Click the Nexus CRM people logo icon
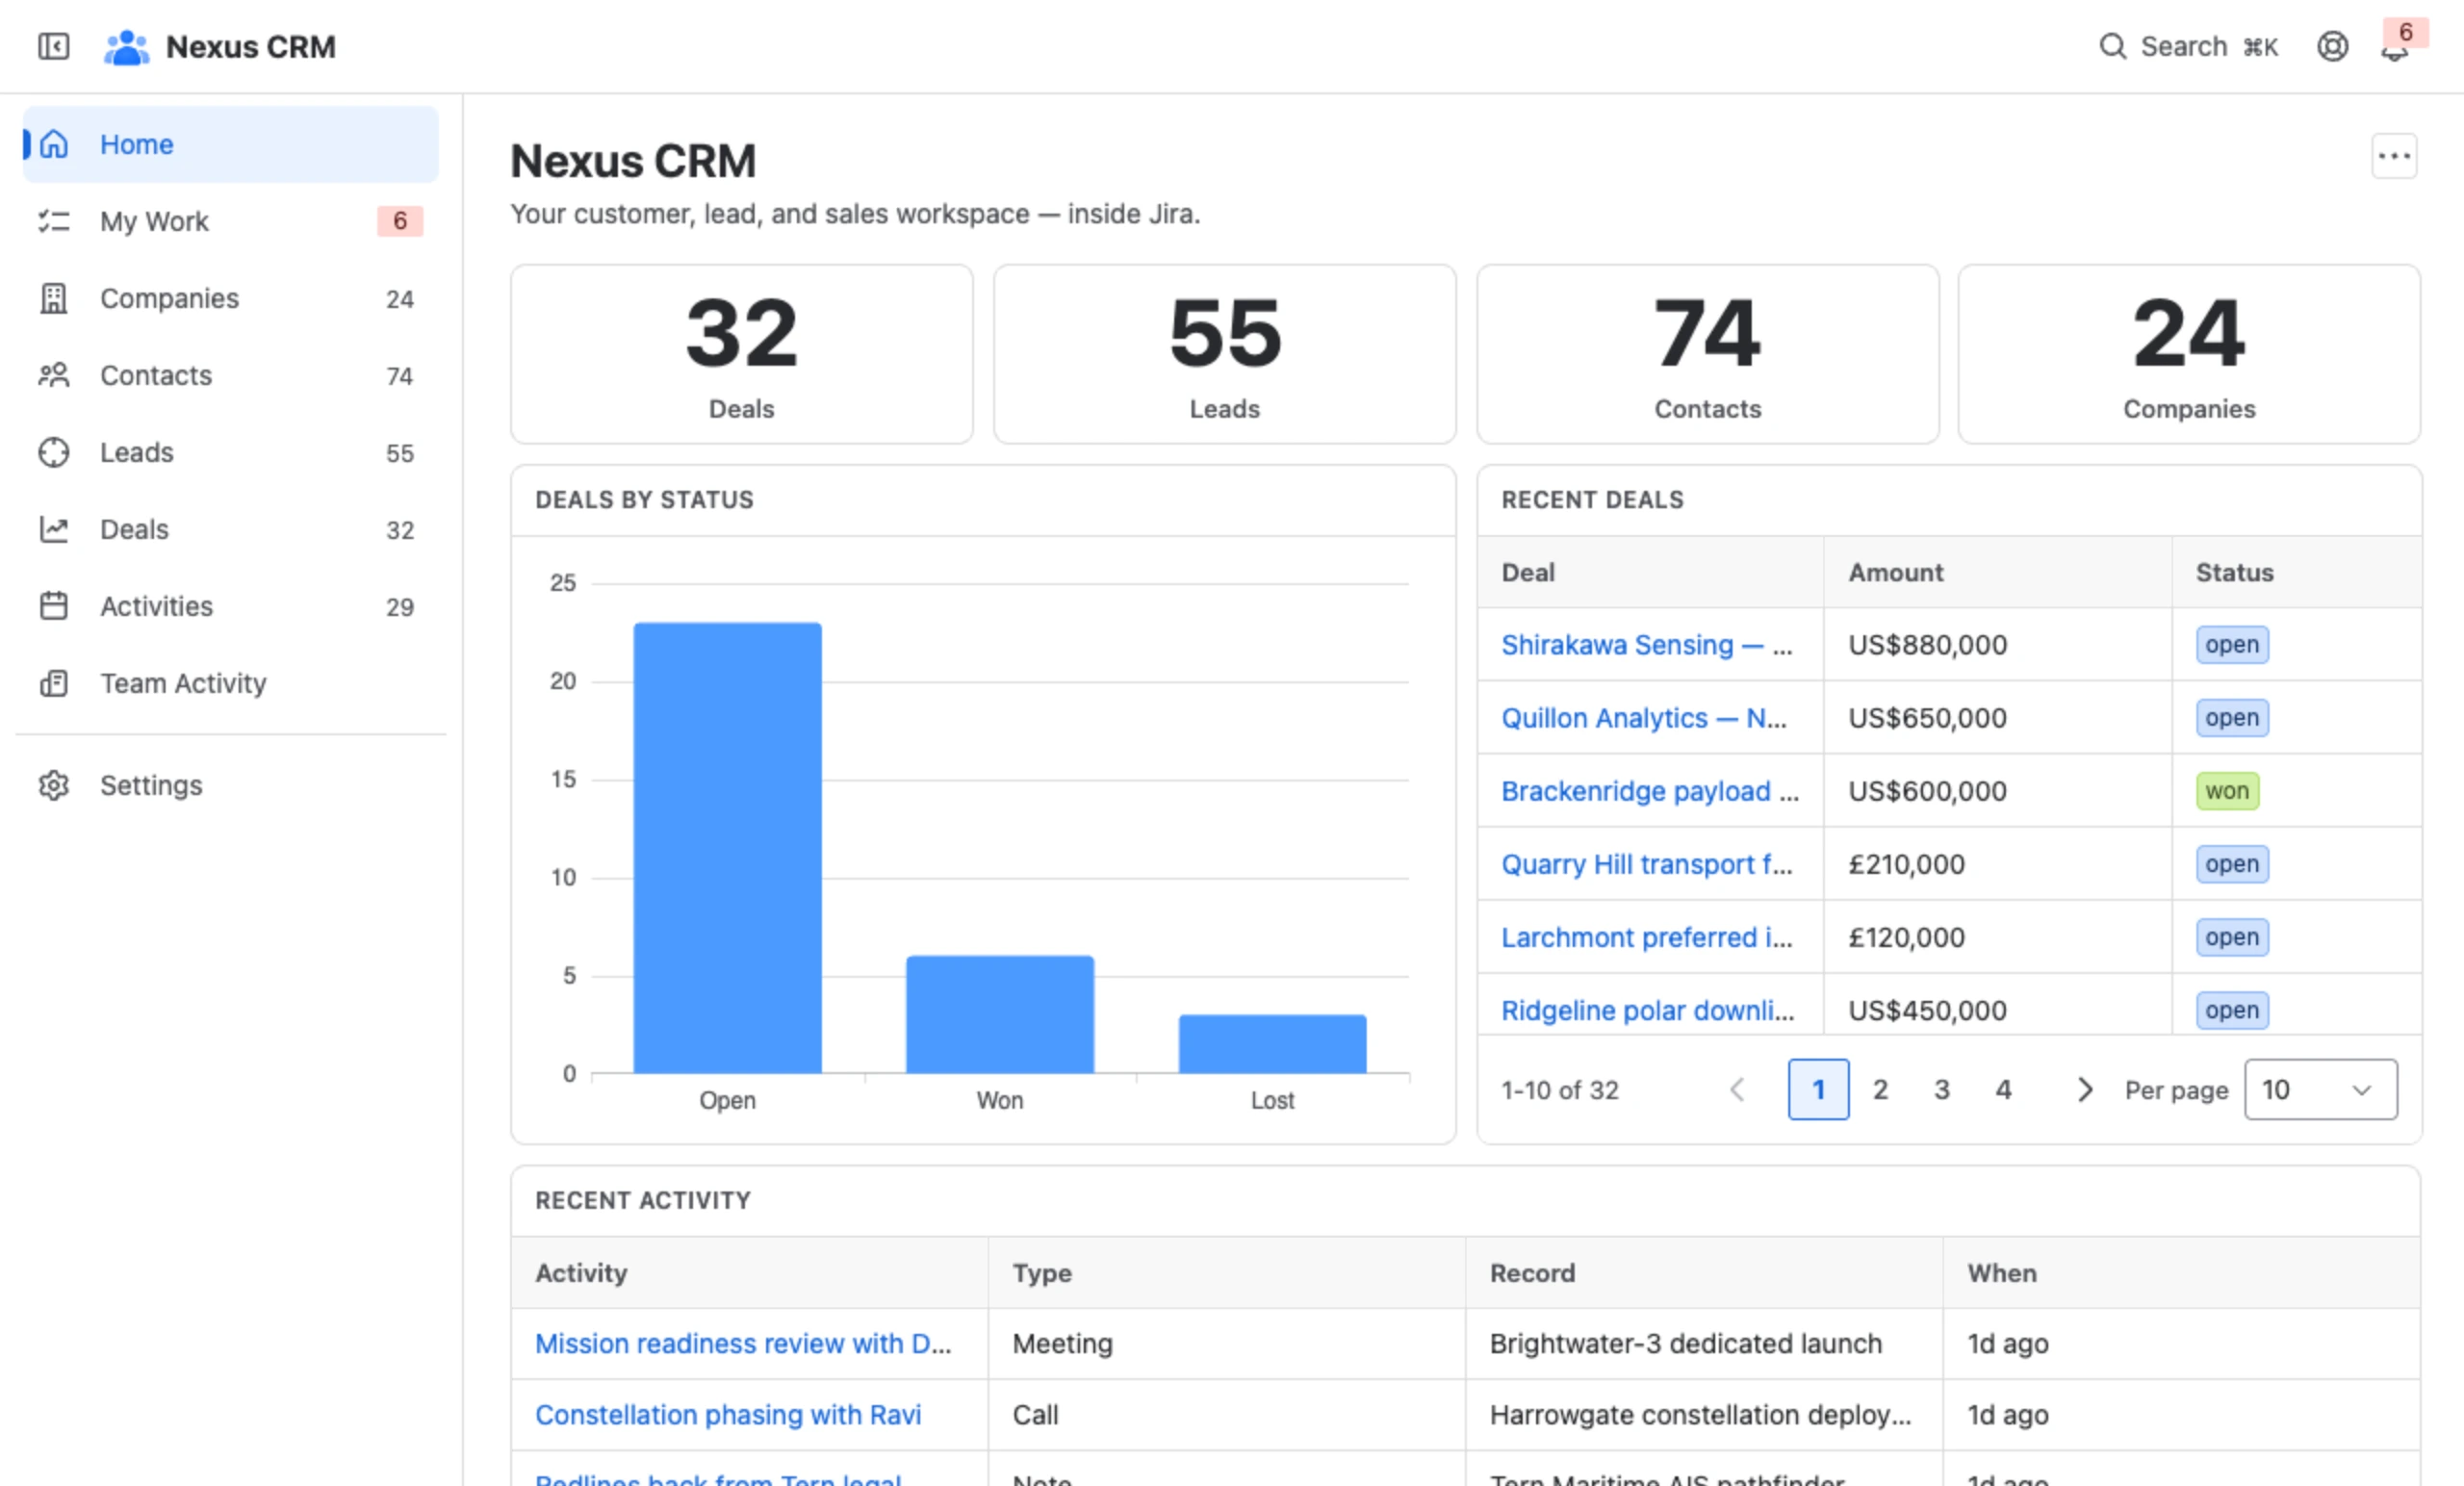Viewport: 2464px width, 1486px height. pos(126,47)
